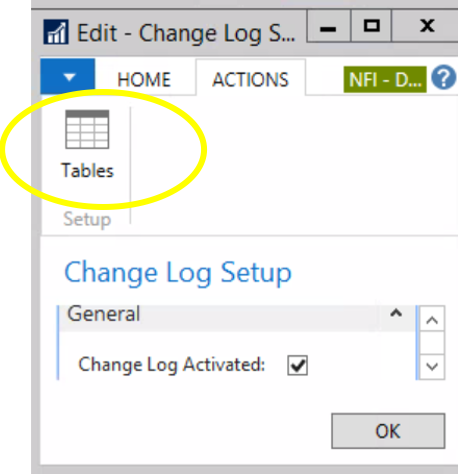Click the Dynamics NAV chart icon in title bar
Image resolution: width=458 pixels, height=474 pixels.
tap(56, 32)
